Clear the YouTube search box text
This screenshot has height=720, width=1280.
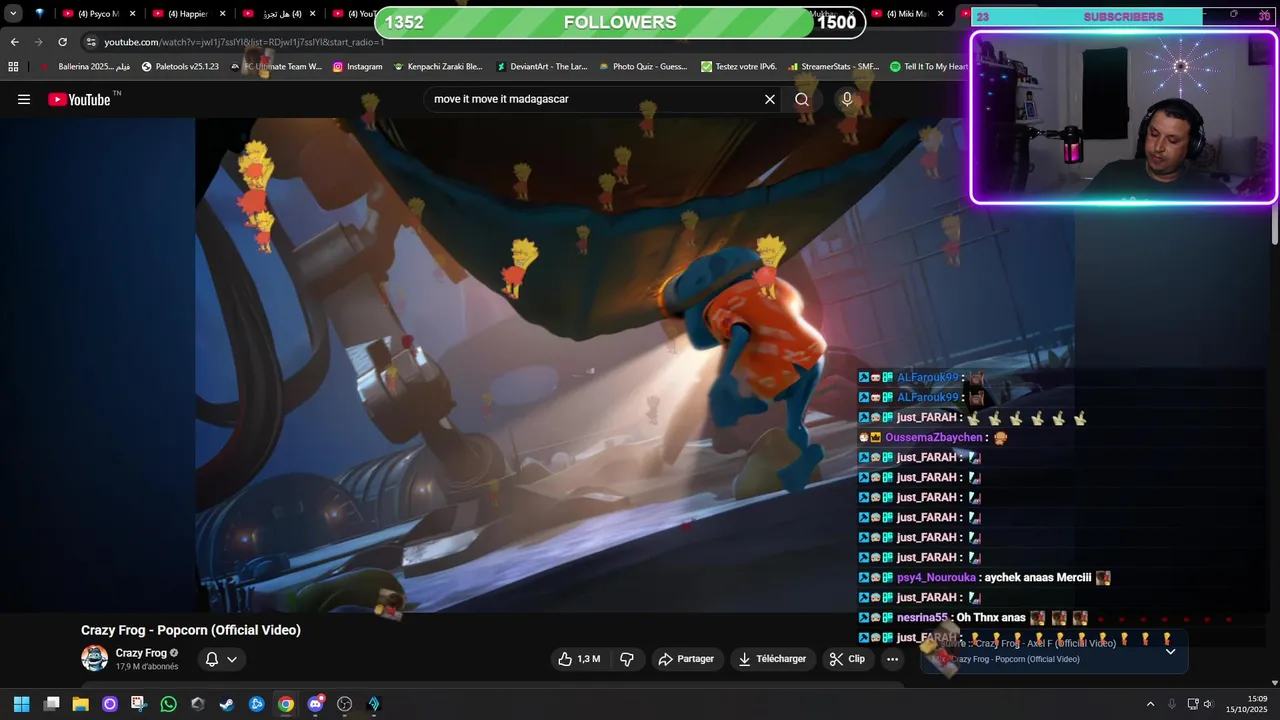pyautogui.click(x=770, y=99)
